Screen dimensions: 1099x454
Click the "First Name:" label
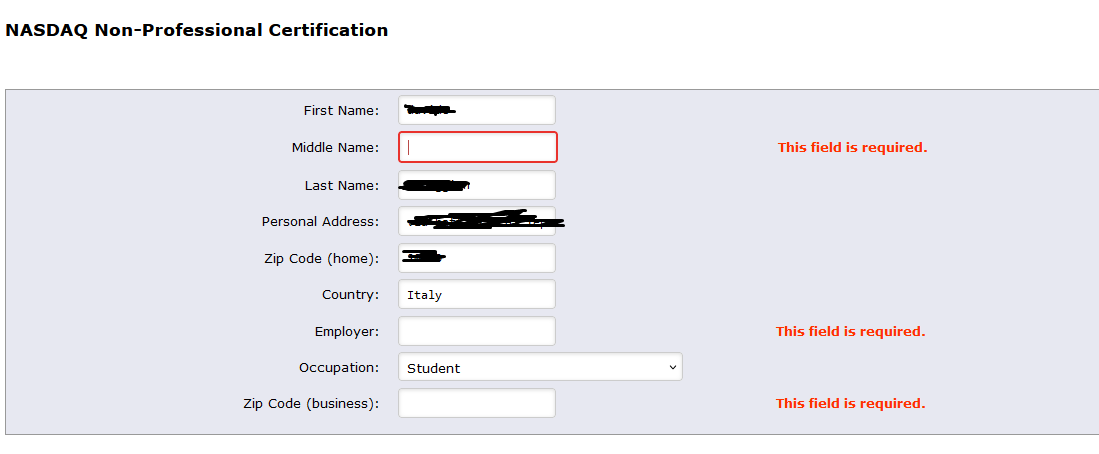pos(341,110)
